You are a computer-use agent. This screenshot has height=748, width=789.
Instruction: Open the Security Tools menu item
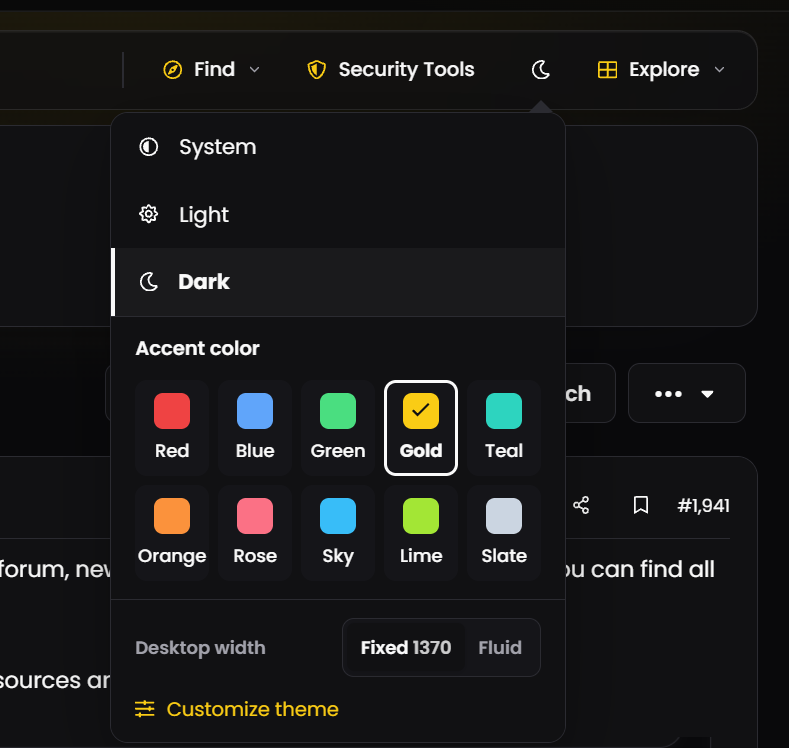[390, 69]
